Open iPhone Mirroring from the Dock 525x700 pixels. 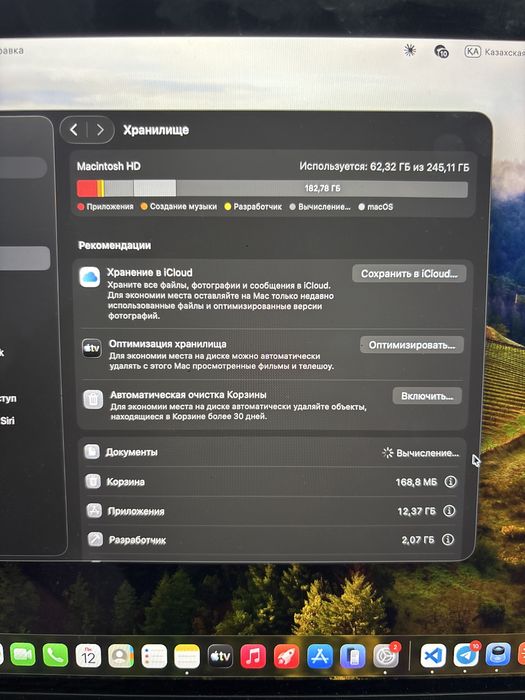pos(353,656)
